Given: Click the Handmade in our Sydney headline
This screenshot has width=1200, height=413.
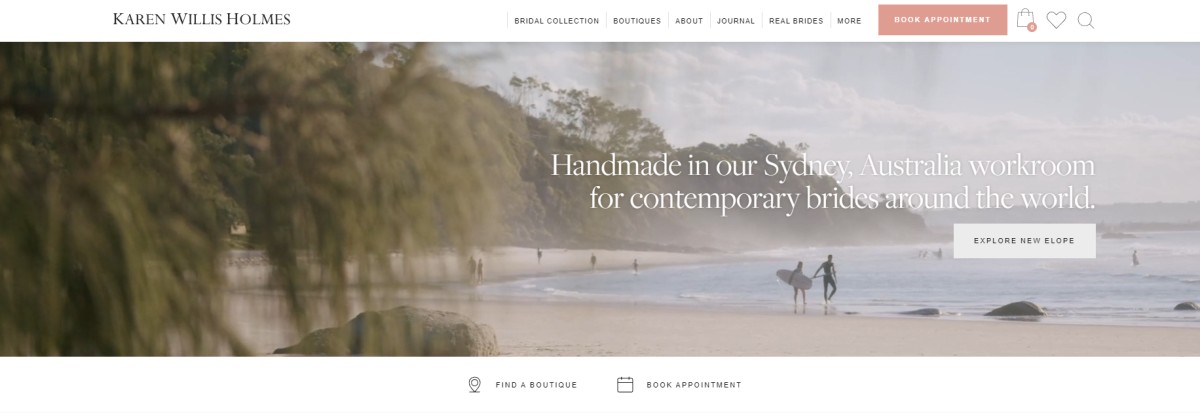Looking at the screenshot, I should click(x=823, y=181).
